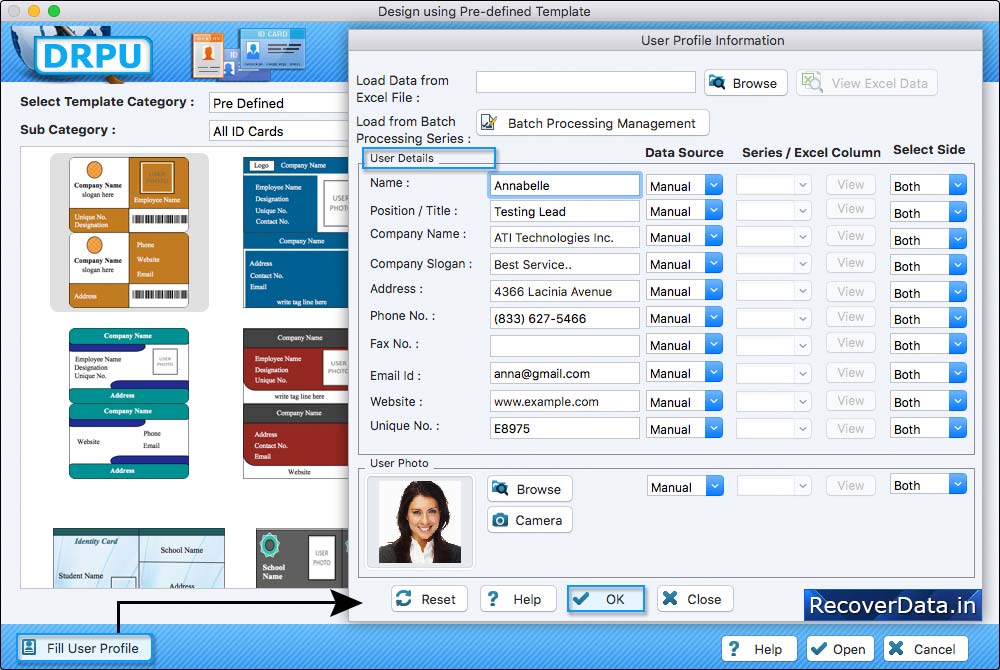The width and height of the screenshot is (1000, 670).
Task: Open Data Source dropdown for Company Name
Action: (x=684, y=237)
